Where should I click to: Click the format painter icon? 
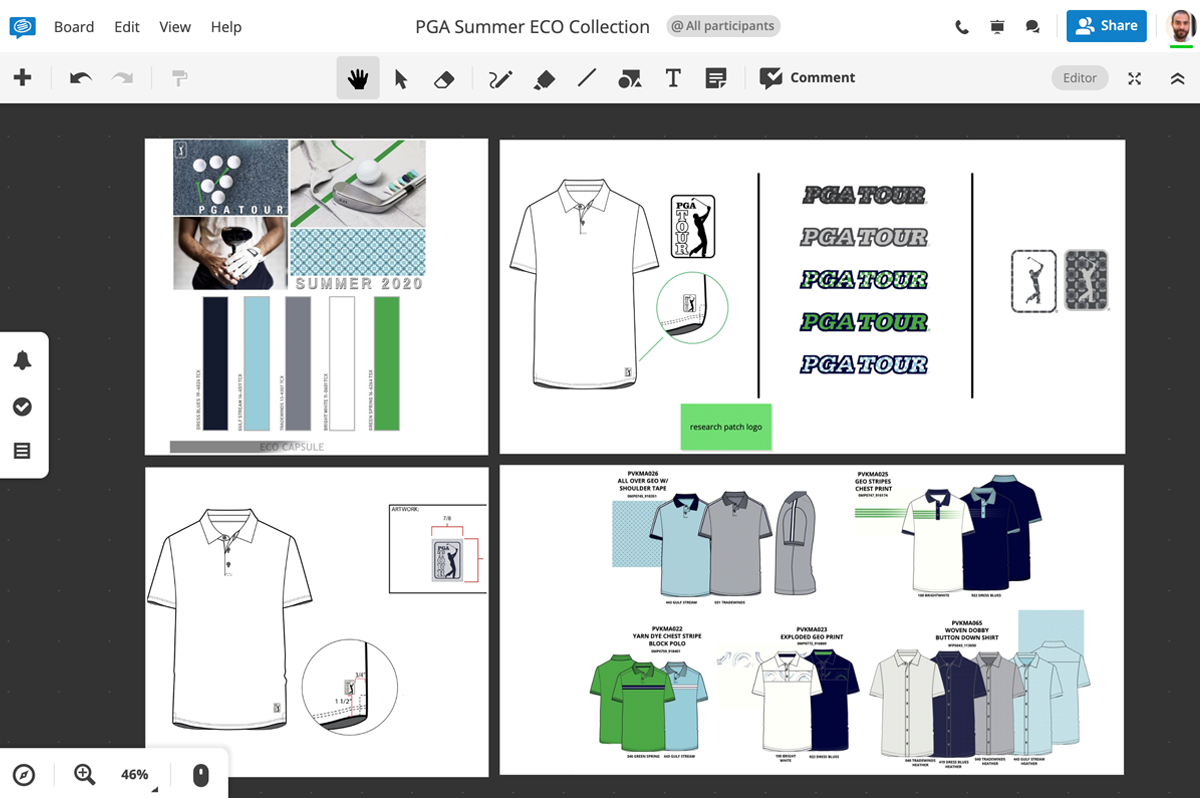tap(180, 78)
